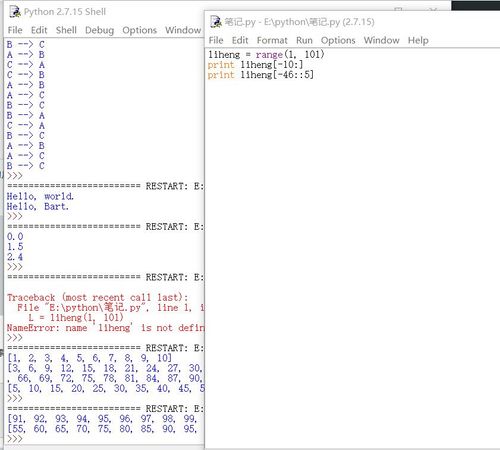Click the '0.0' output line in shell

point(15,237)
